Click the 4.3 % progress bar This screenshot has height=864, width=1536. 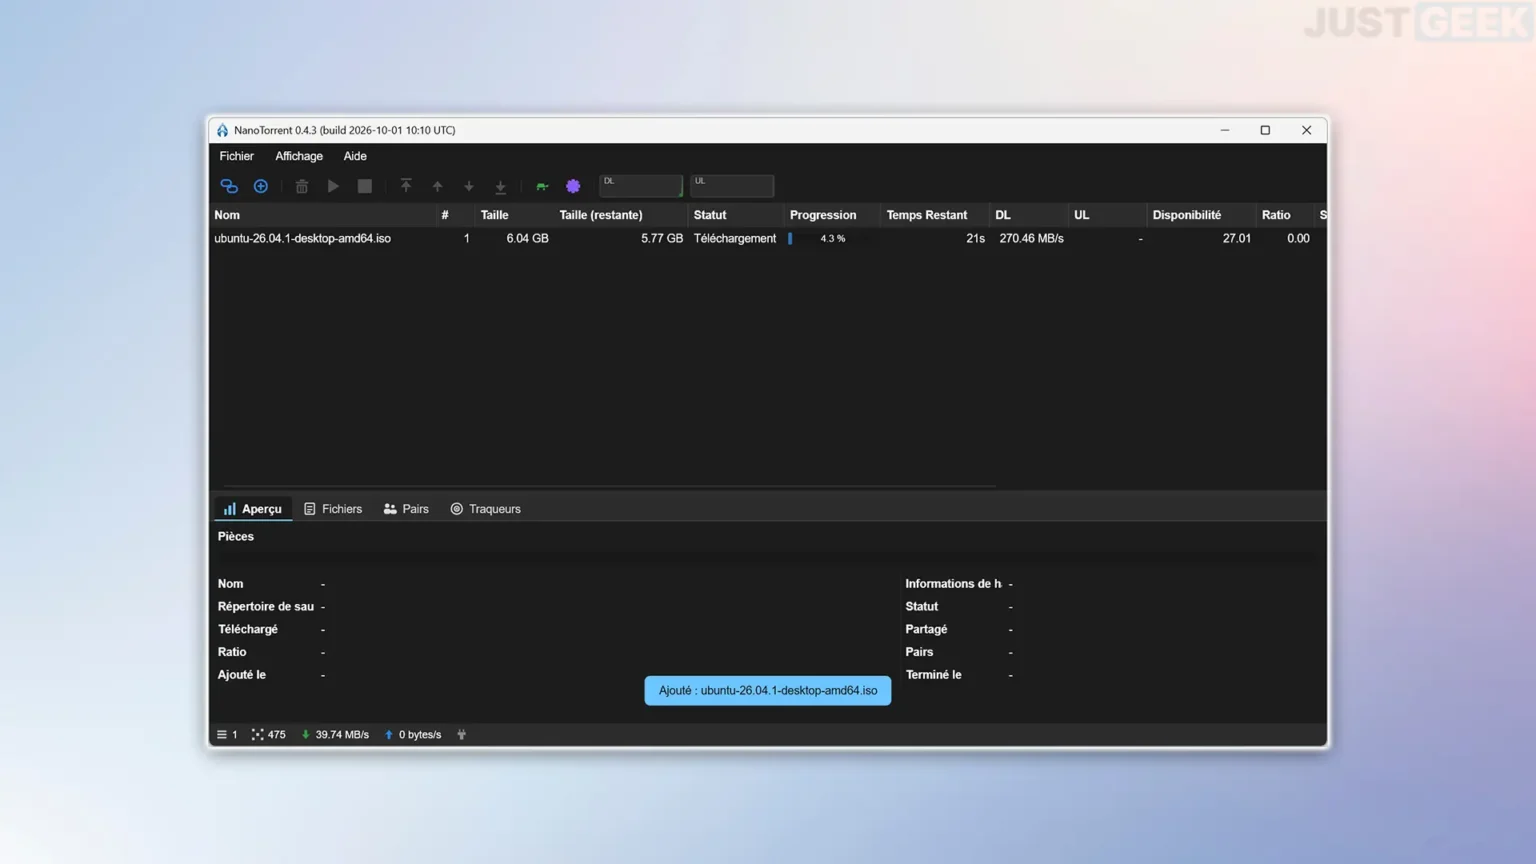(x=832, y=239)
